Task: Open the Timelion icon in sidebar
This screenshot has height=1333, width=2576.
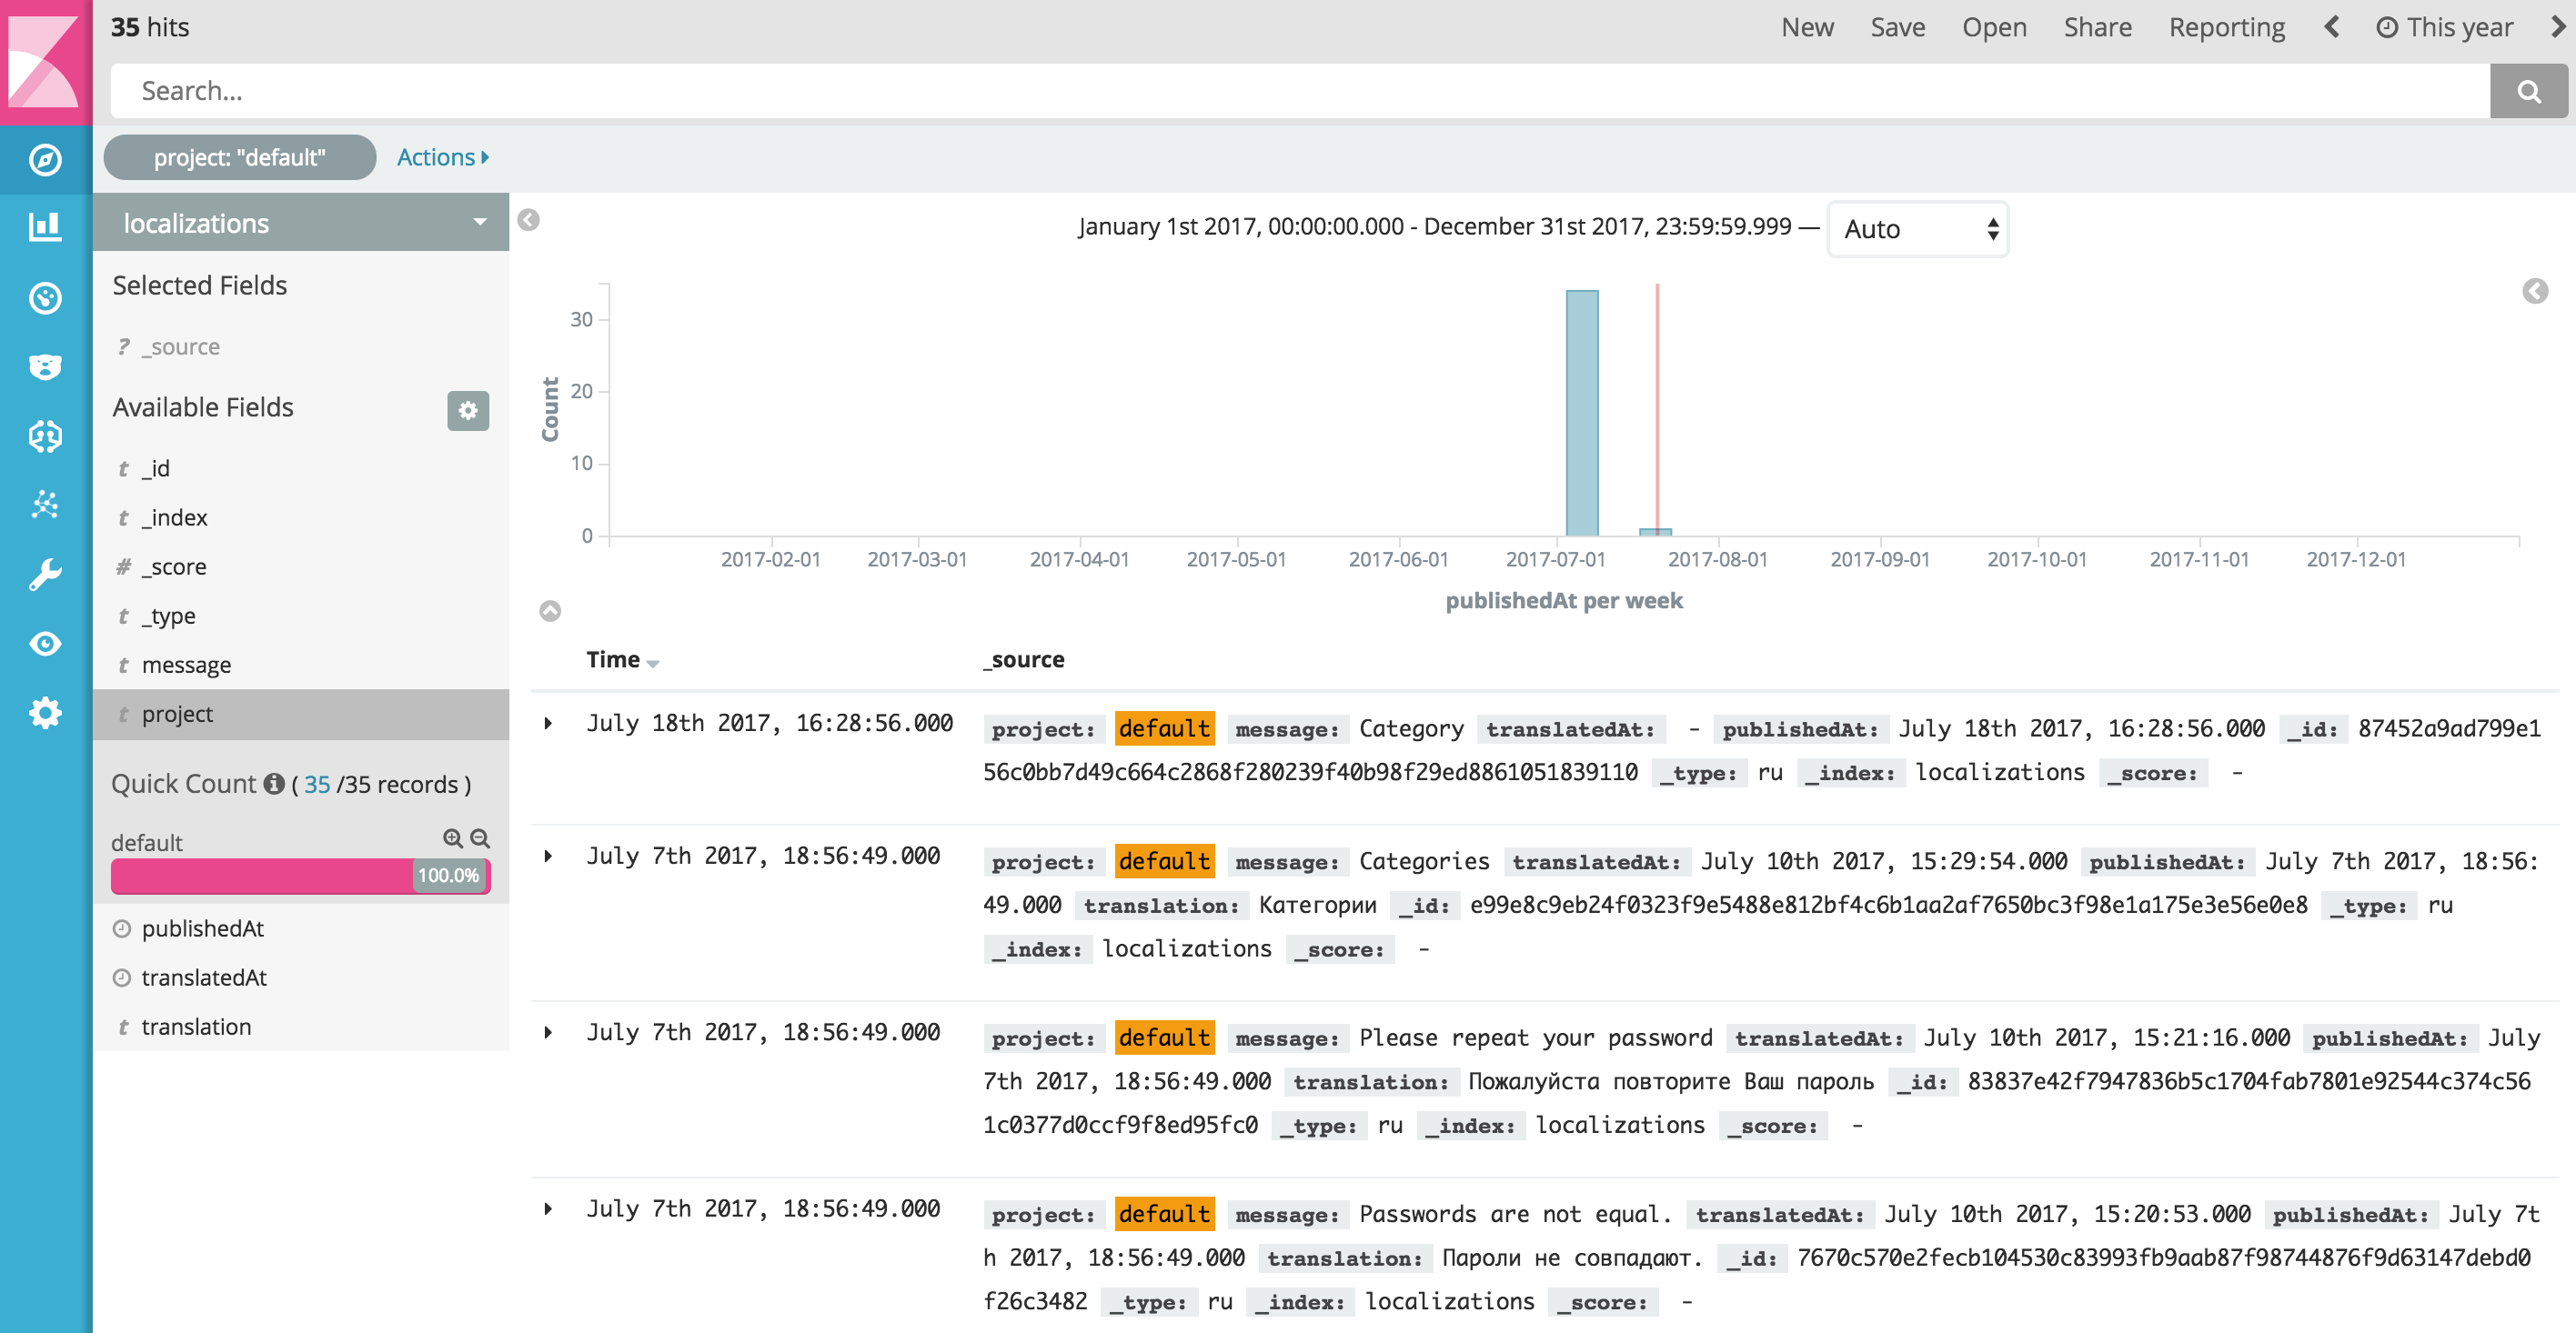Action: (45, 366)
